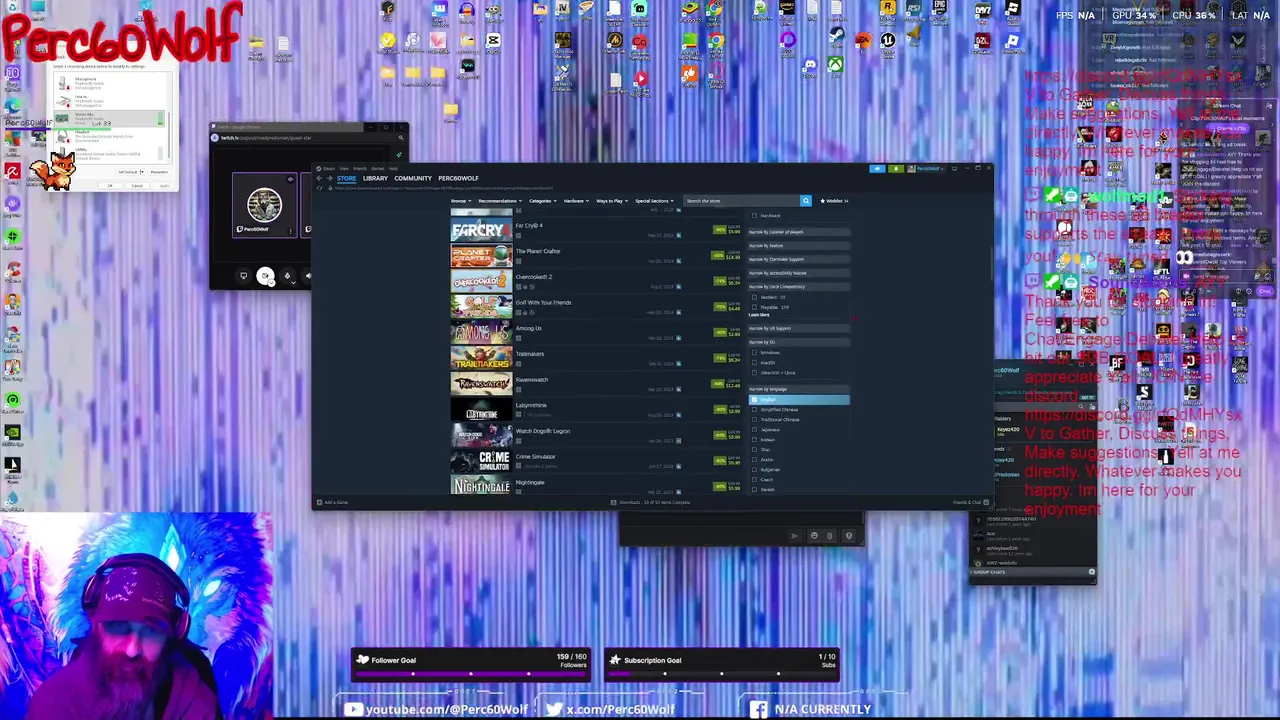
Task: Open Recycle Bin desktop icon
Action: tap(12, 8)
